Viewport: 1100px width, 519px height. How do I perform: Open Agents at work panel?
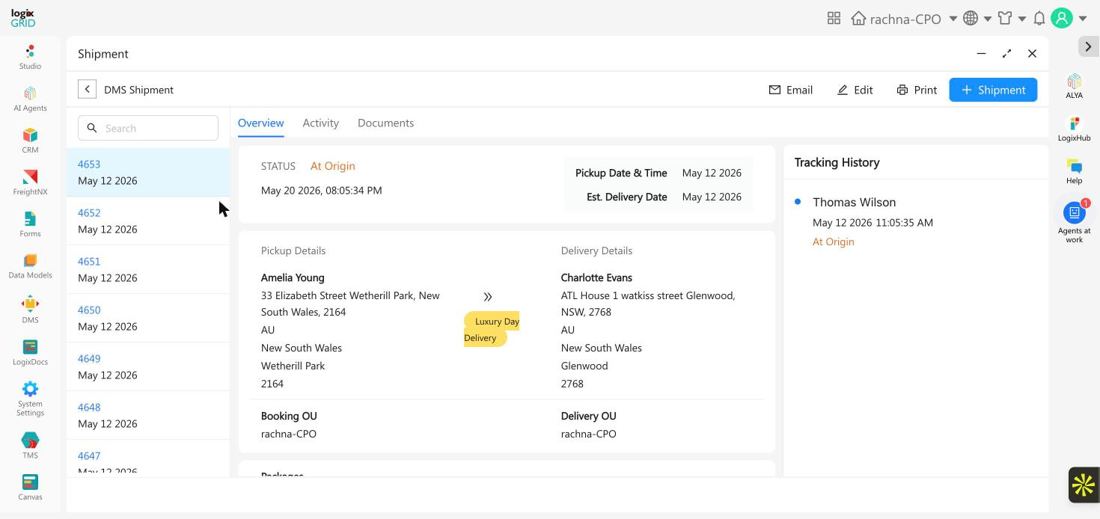(x=1074, y=222)
